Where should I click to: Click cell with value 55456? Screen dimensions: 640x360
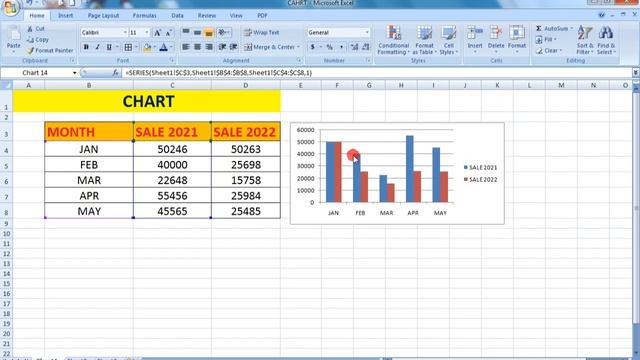tap(172, 196)
